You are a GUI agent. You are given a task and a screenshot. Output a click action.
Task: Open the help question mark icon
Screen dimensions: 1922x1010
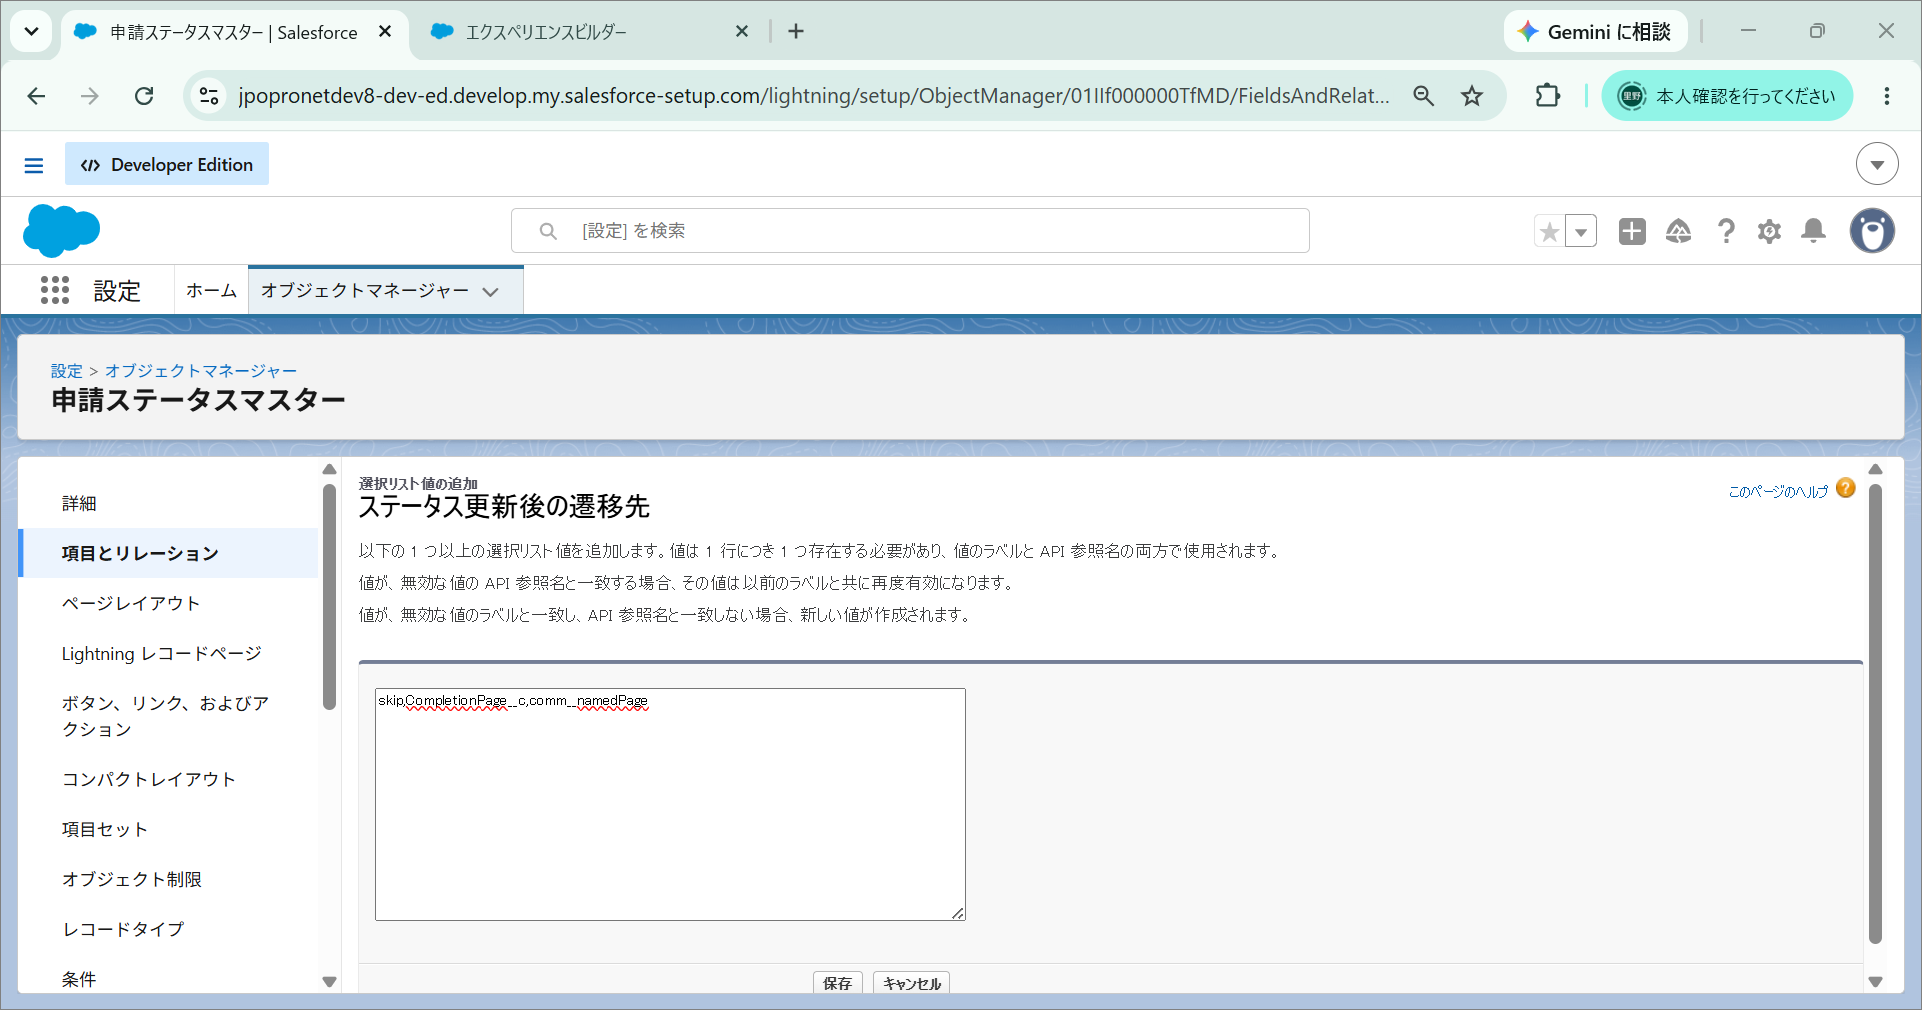tap(1726, 231)
